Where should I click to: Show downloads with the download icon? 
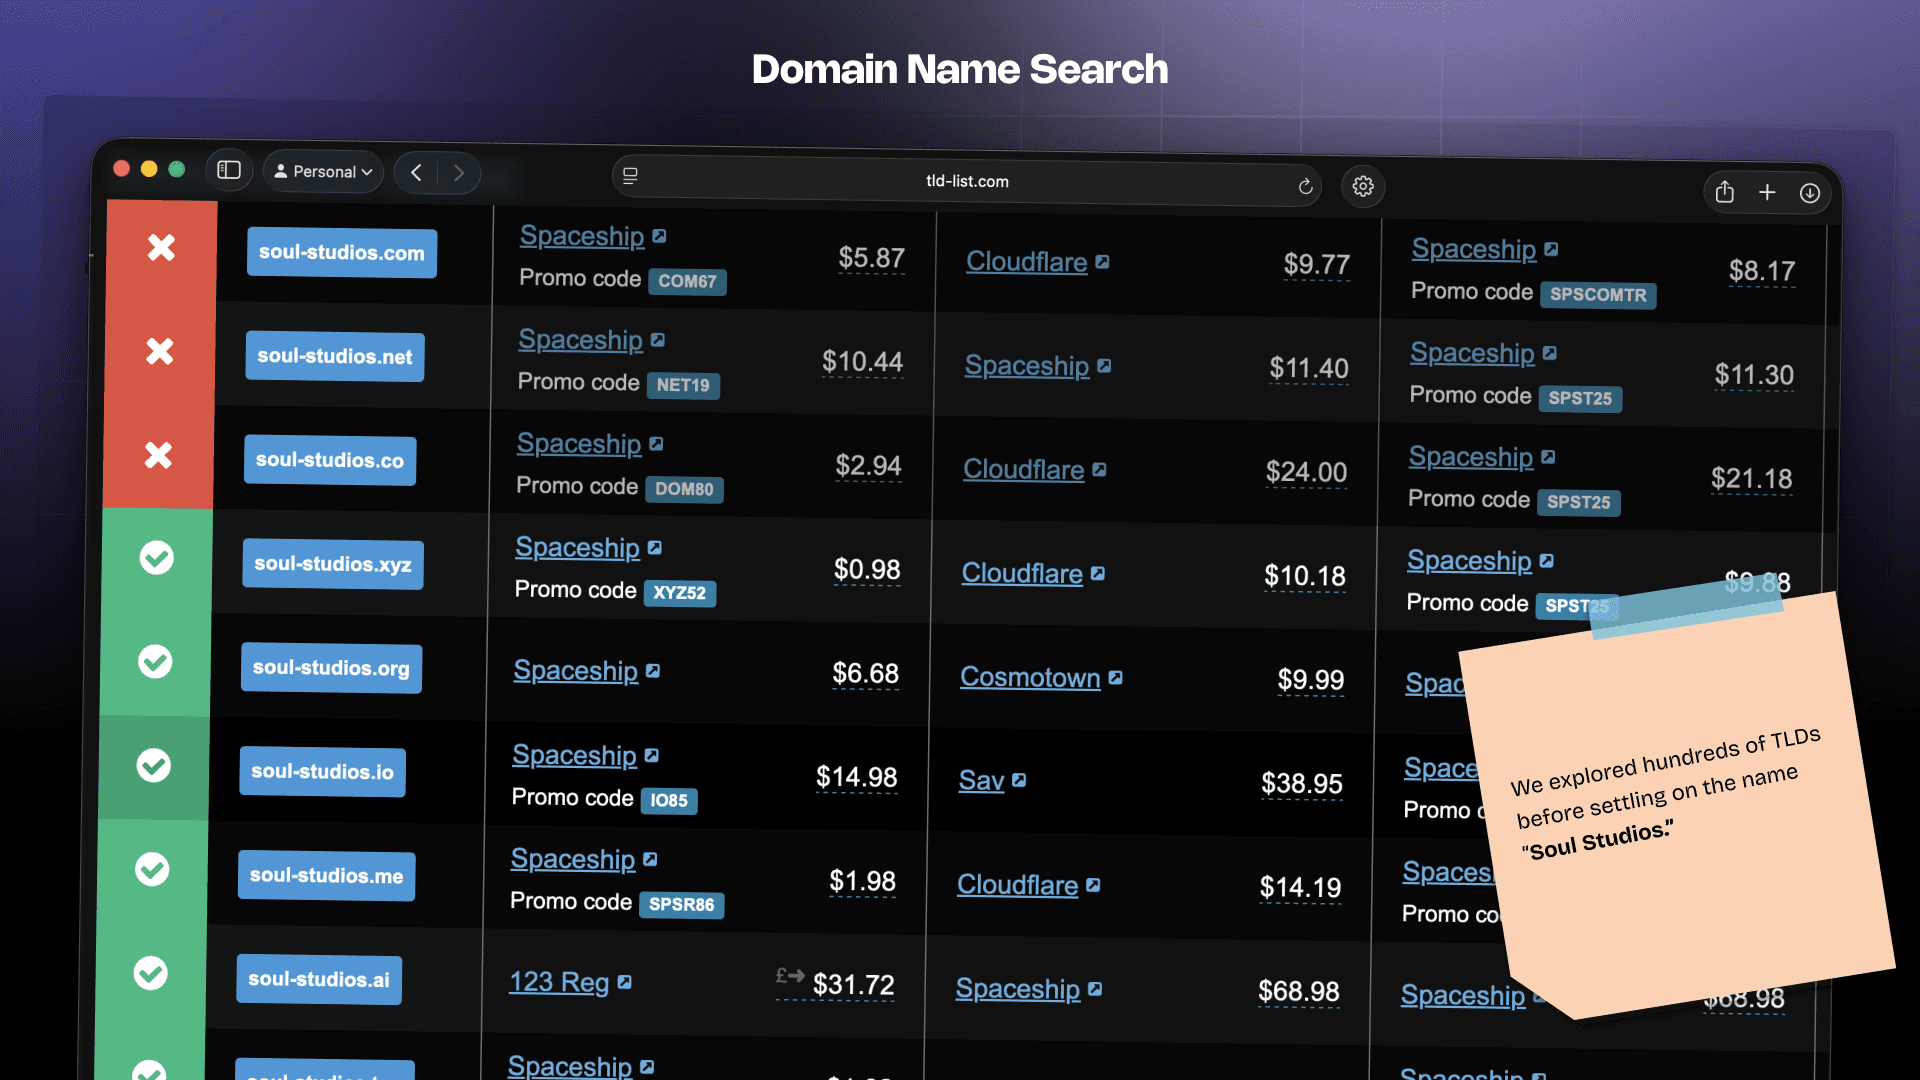point(1809,193)
